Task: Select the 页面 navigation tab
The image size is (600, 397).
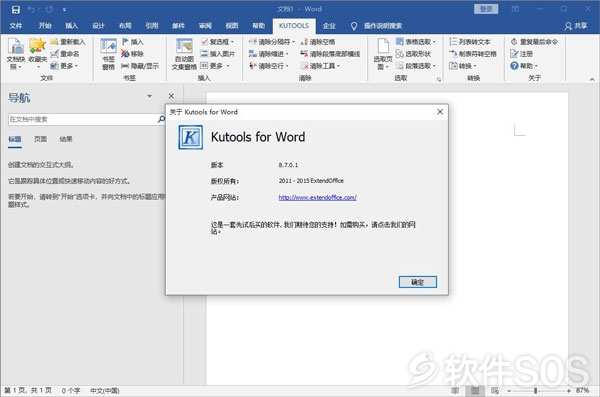Action: coord(40,139)
